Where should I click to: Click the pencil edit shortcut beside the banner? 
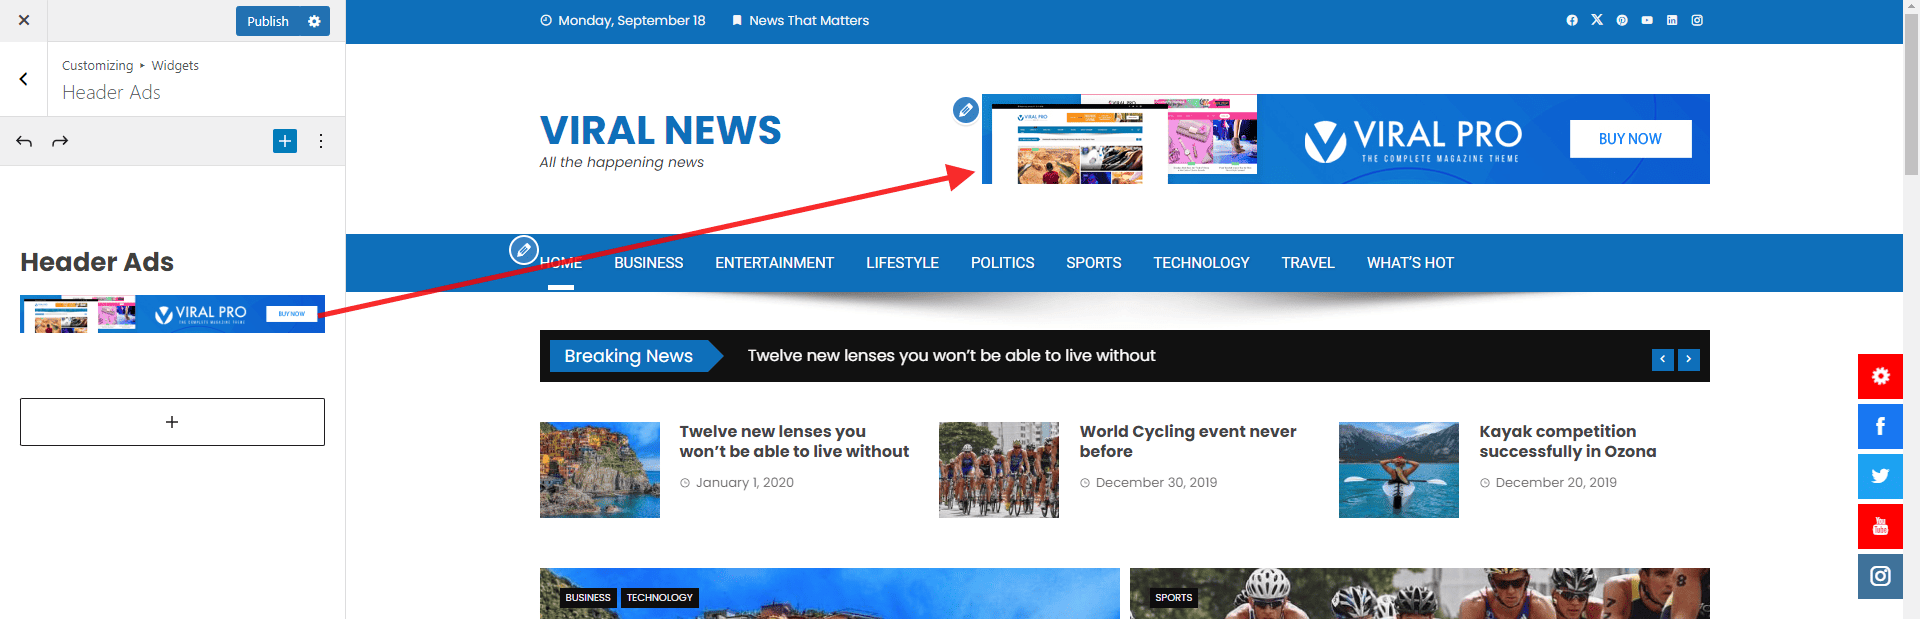tap(965, 110)
